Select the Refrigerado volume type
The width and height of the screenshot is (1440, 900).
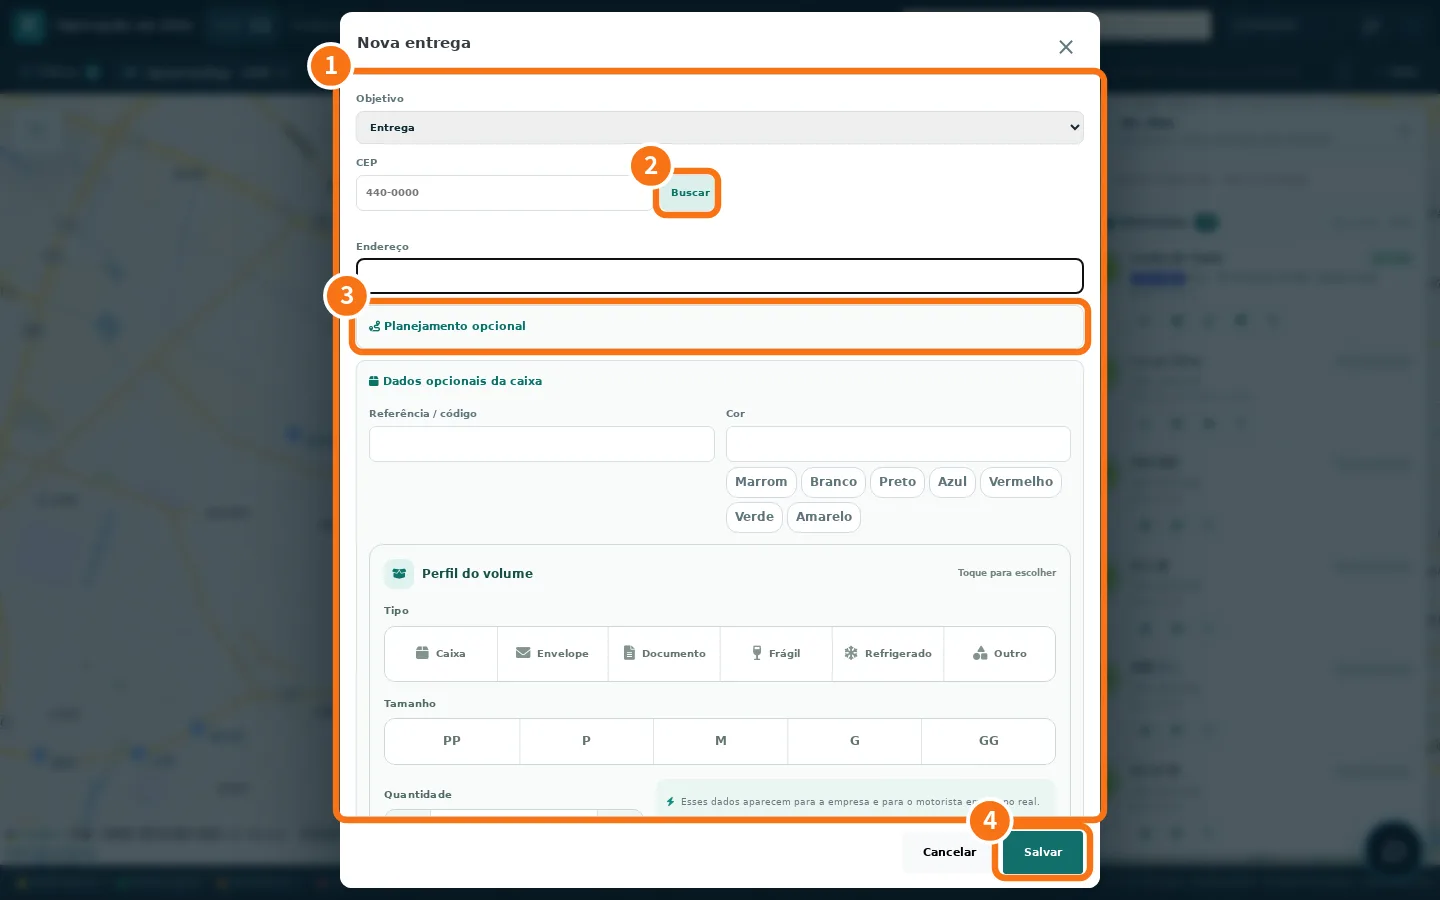tap(888, 654)
